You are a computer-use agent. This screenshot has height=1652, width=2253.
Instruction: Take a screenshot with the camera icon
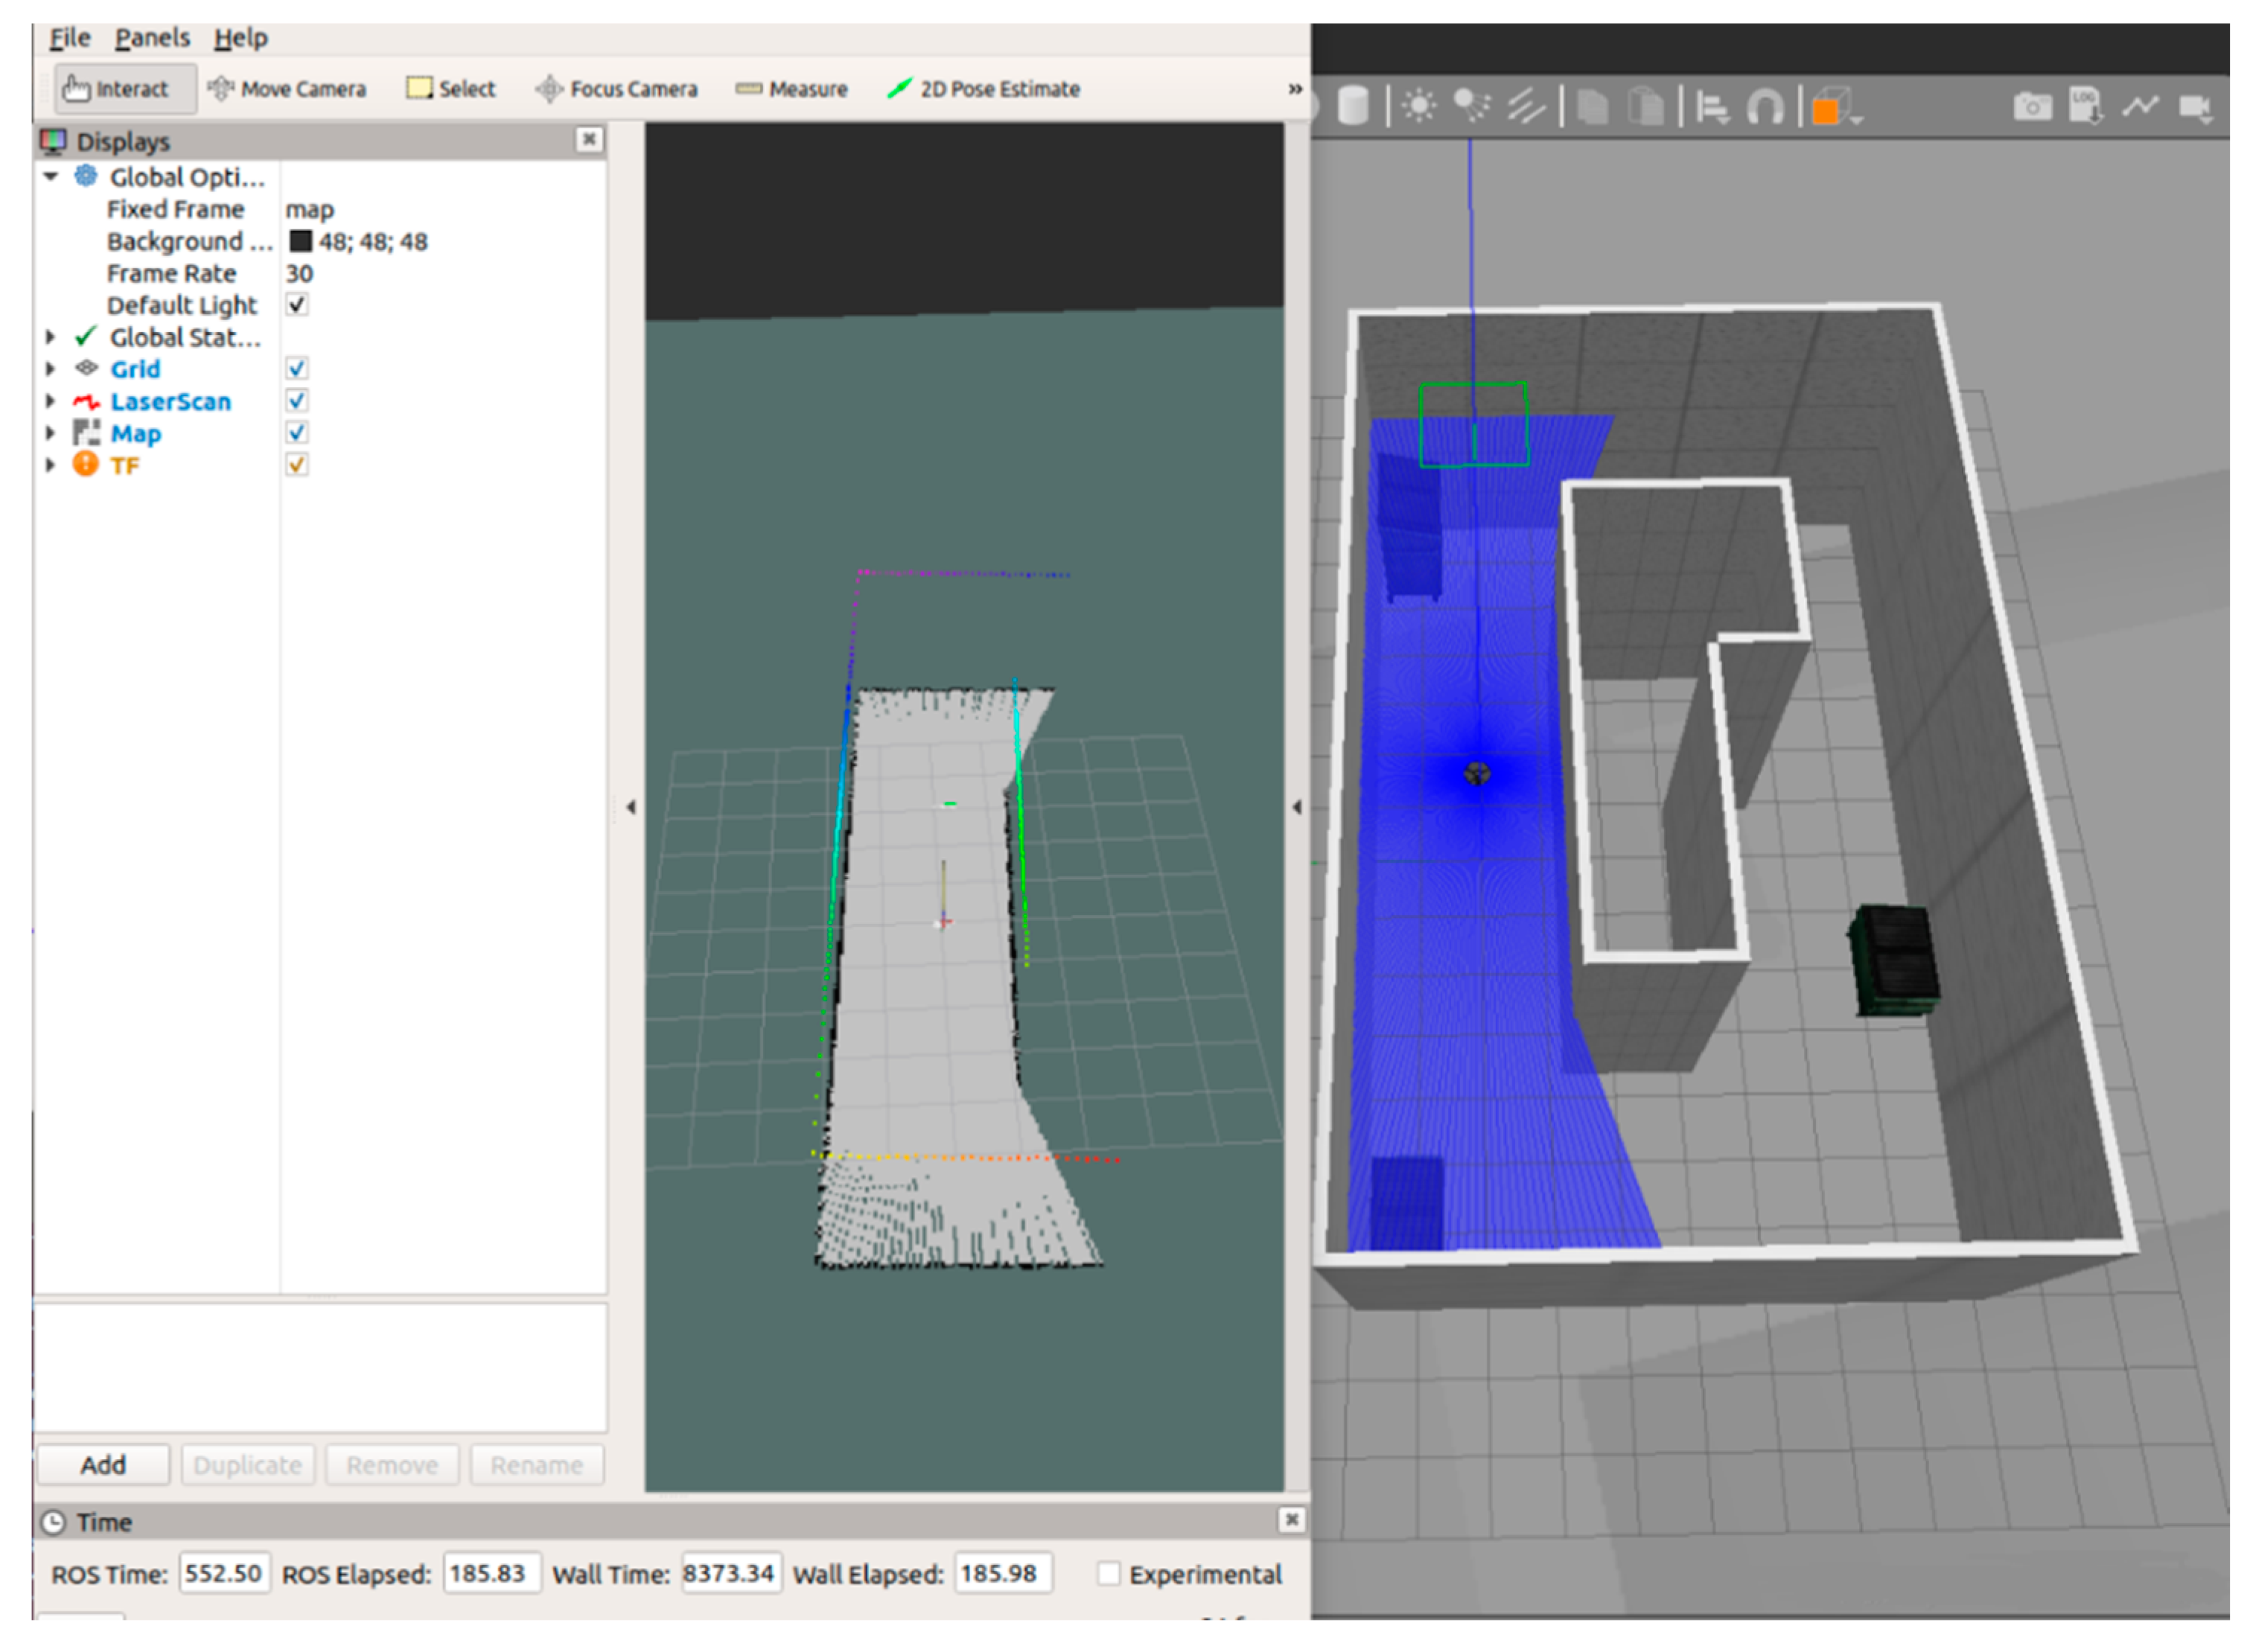[2031, 106]
